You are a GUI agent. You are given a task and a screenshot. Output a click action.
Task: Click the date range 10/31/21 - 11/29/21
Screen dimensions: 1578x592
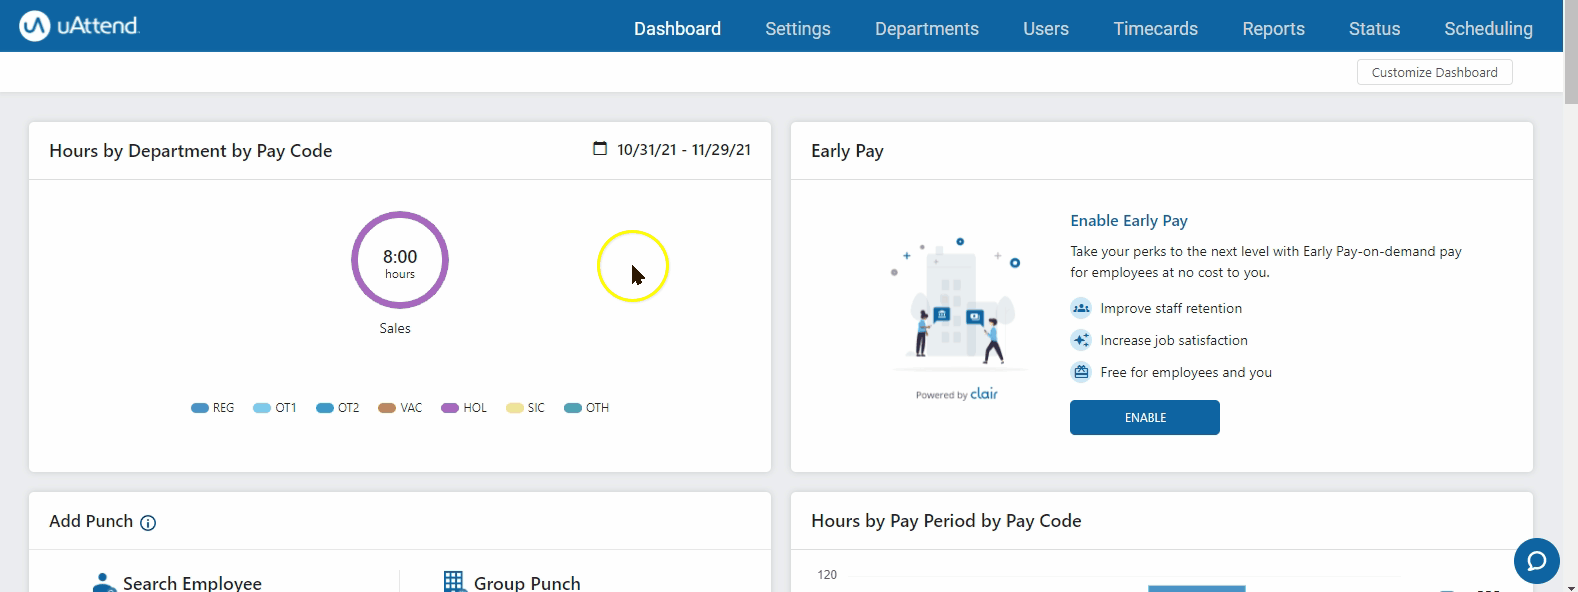pyautogui.click(x=684, y=150)
